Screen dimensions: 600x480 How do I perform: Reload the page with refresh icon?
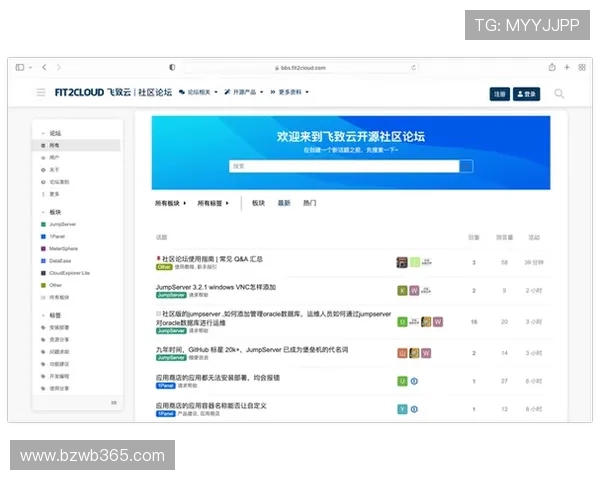413,68
